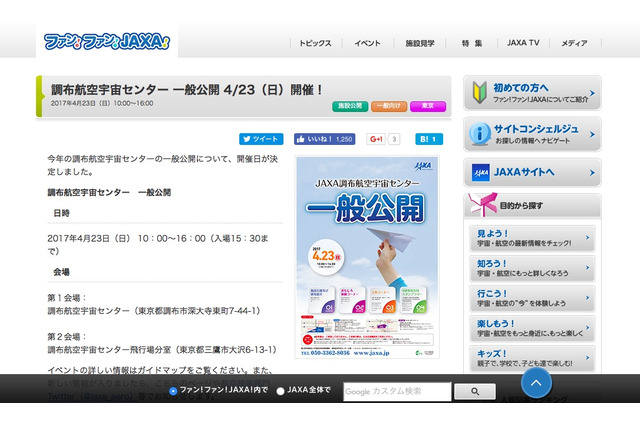Click the Facebook いいね! button
The image size is (640, 426).
point(324,139)
